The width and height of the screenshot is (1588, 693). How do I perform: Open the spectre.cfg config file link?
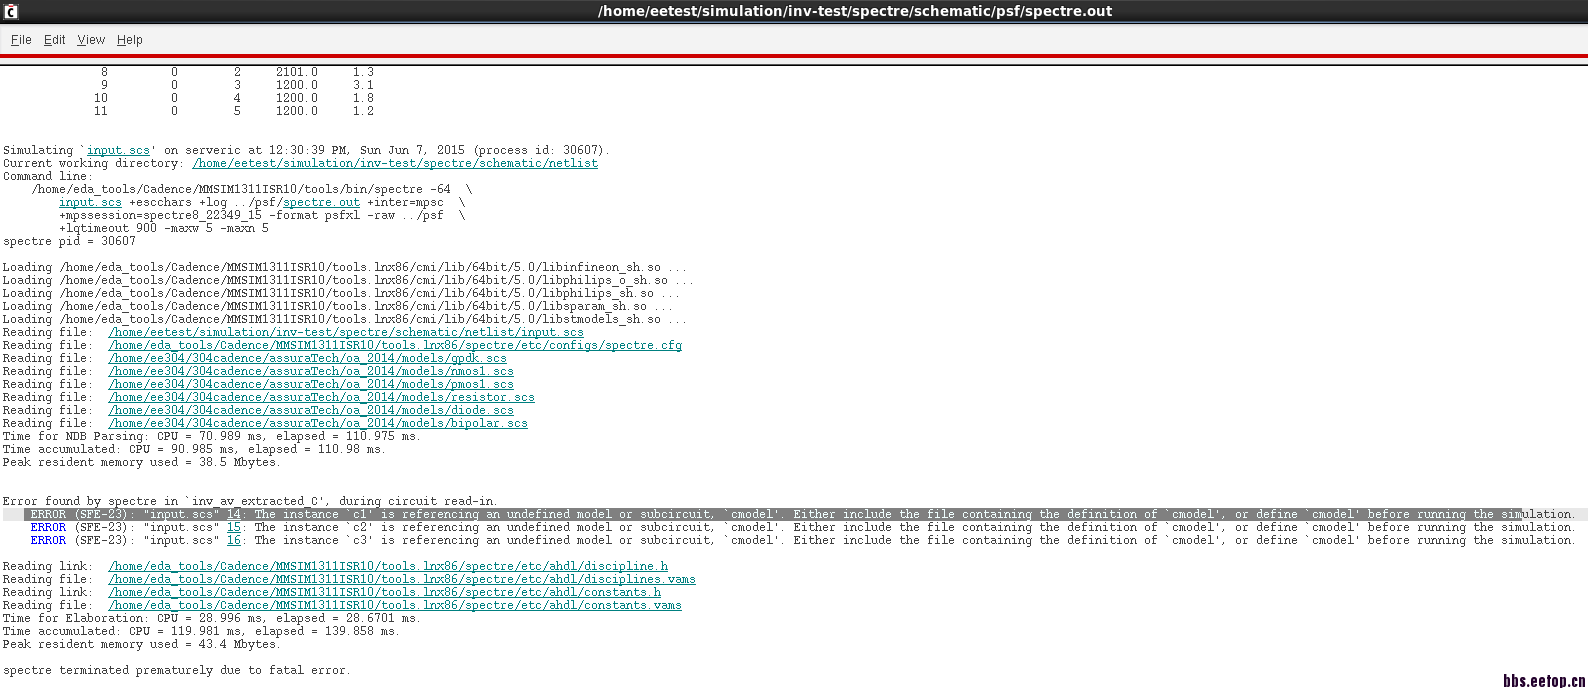(x=395, y=345)
